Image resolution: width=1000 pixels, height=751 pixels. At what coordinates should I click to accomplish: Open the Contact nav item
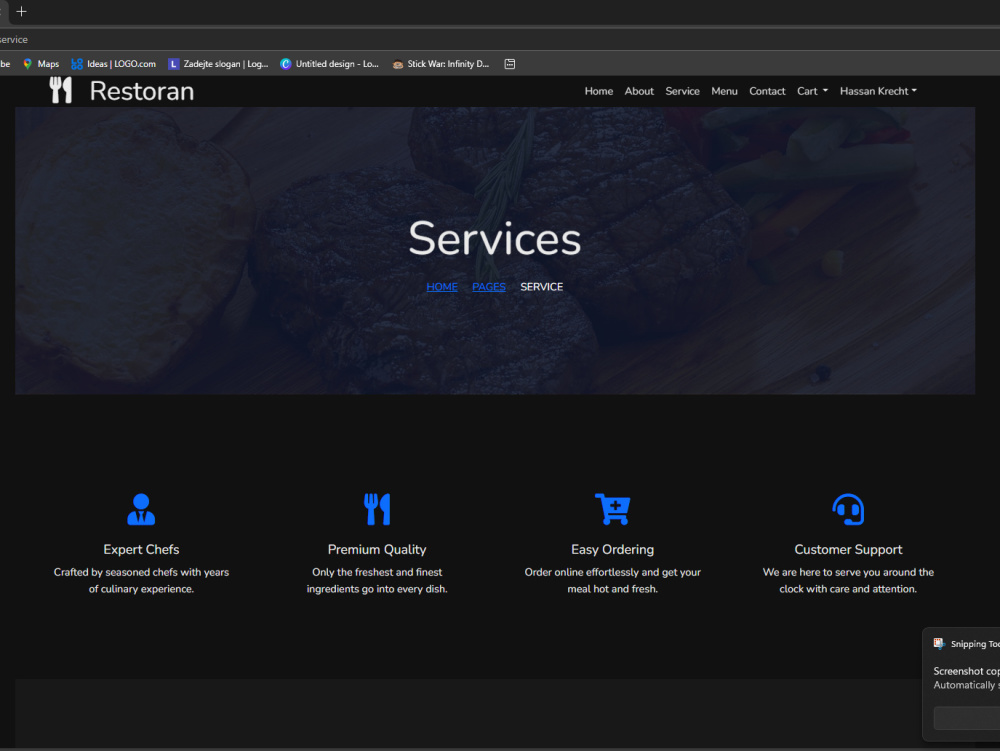(767, 91)
